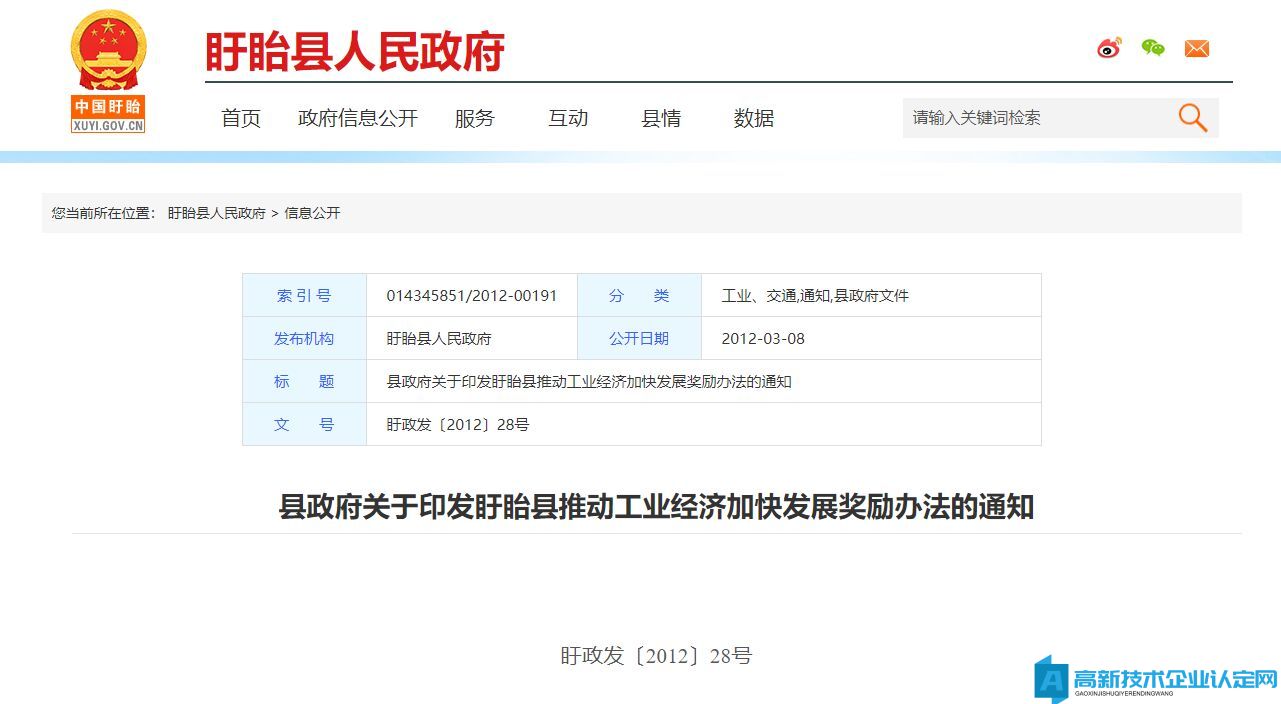Open the 互动 navigation item
The width and height of the screenshot is (1281, 704).
pyautogui.click(x=568, y=118)
